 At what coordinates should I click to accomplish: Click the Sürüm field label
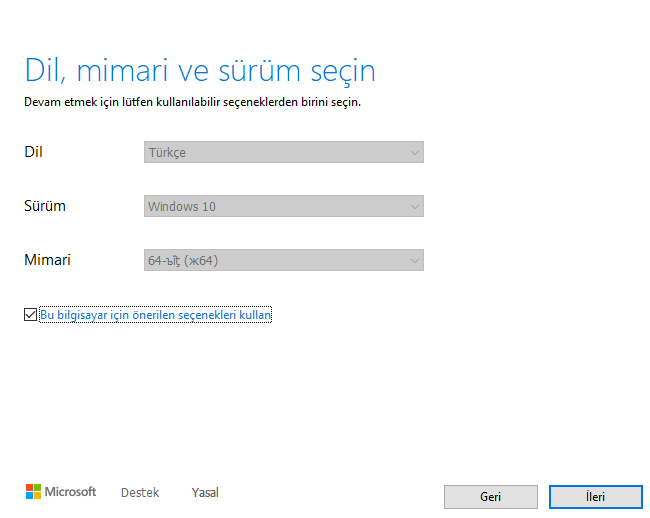tap(45, 206)
